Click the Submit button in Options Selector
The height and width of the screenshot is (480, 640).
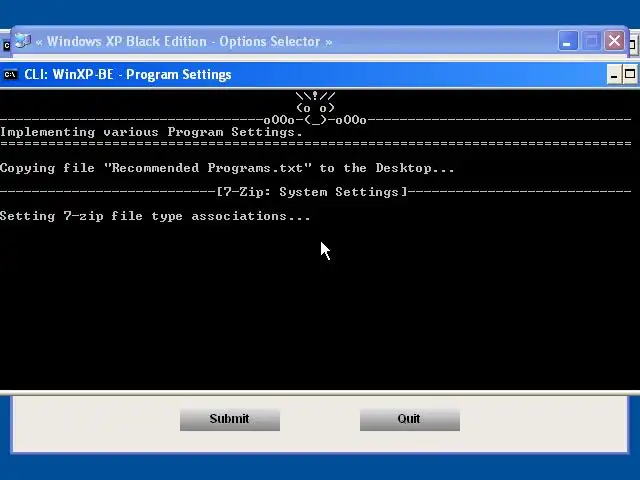click(x=230, y=420)
